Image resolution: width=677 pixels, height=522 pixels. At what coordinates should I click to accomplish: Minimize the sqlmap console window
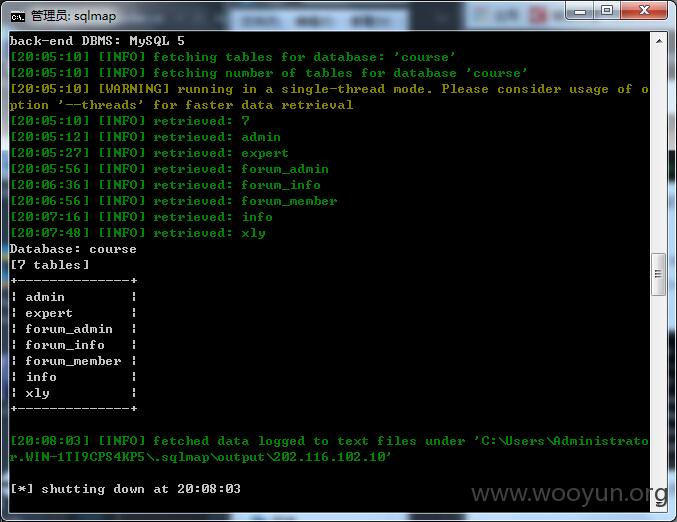pyautogui.click(x=580, y=11)
